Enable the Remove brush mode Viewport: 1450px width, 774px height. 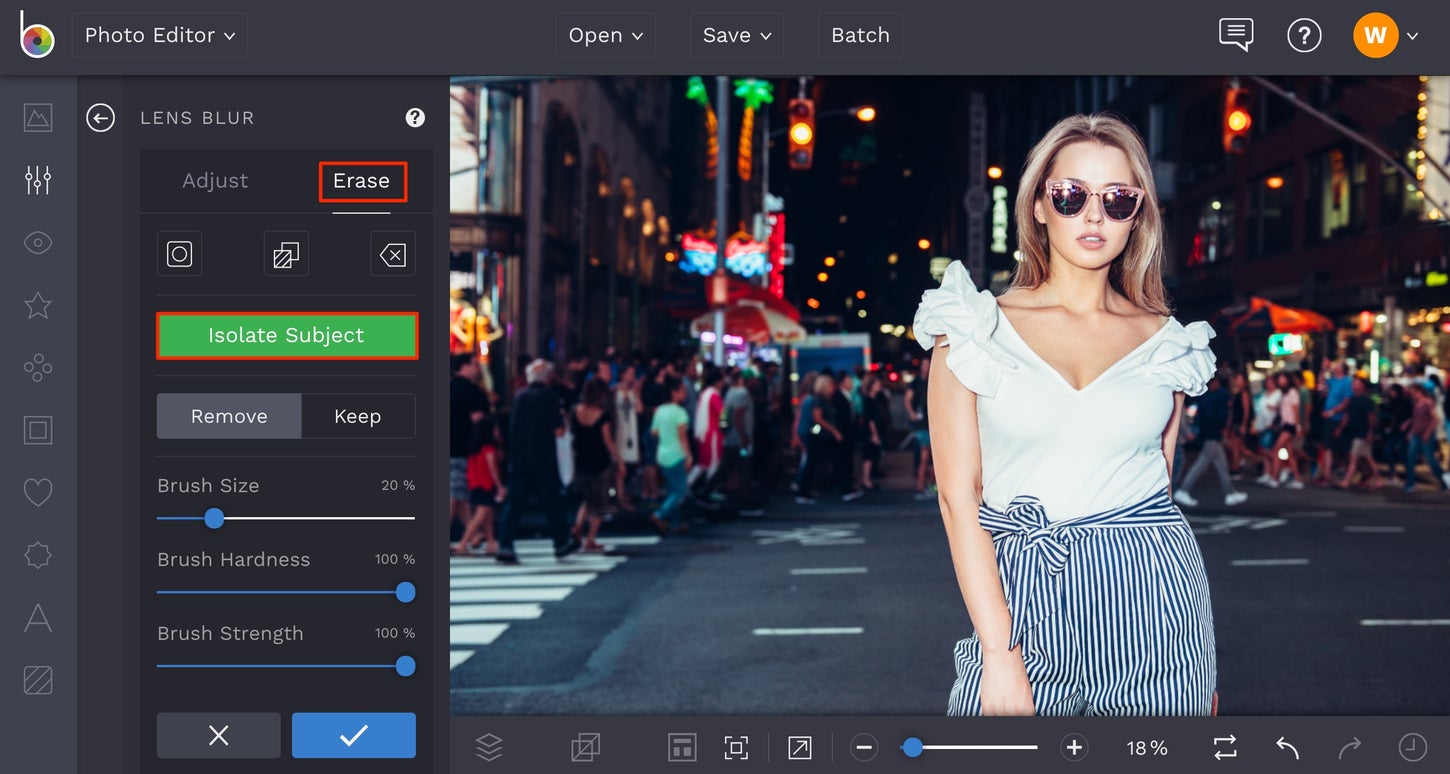tap(228, 416)
